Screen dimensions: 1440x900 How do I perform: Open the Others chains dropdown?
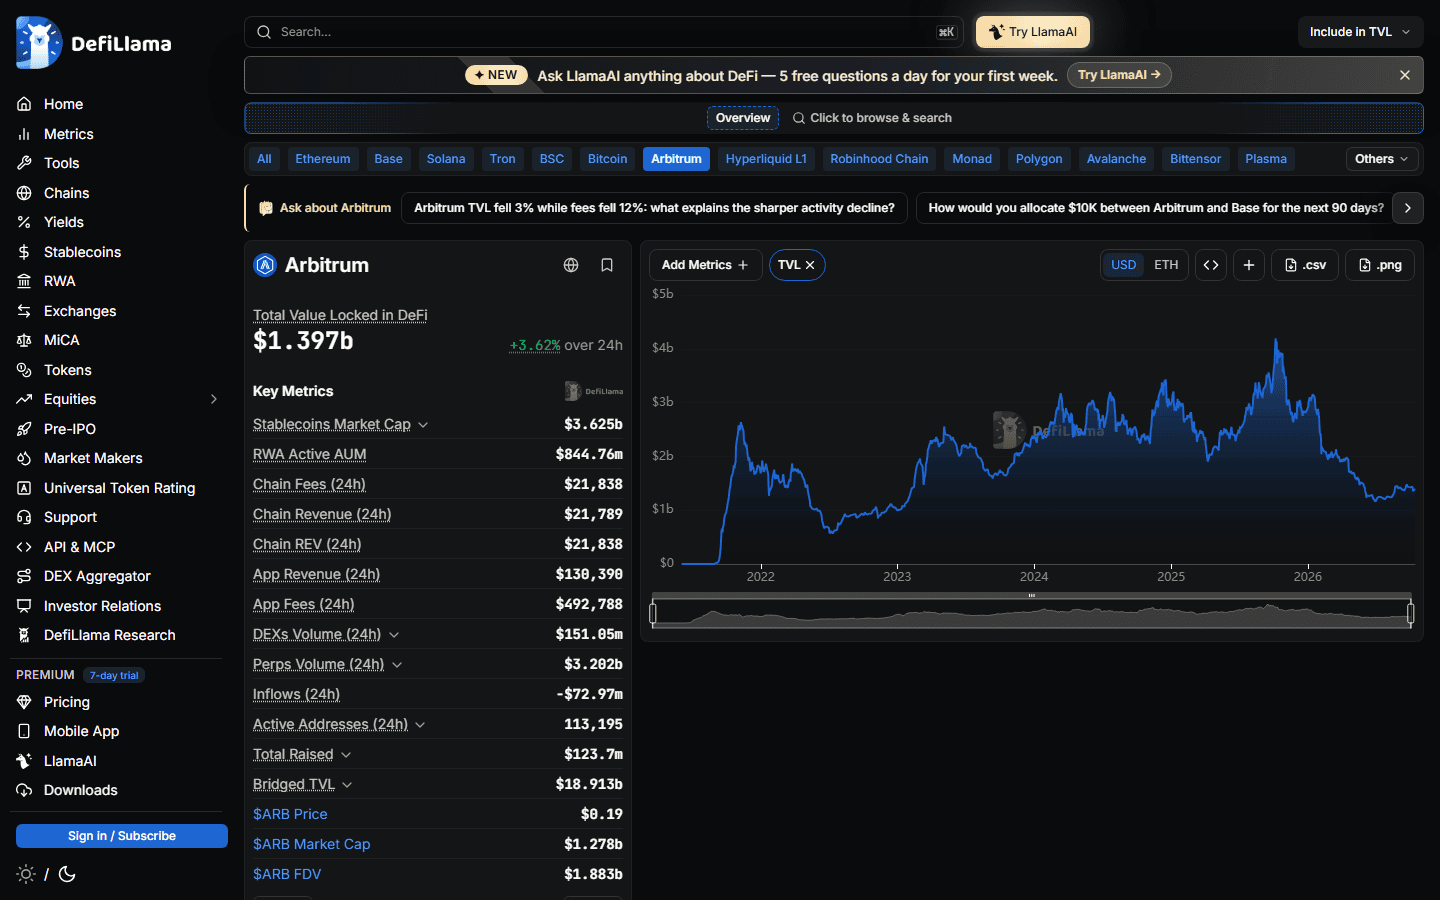1382,159
